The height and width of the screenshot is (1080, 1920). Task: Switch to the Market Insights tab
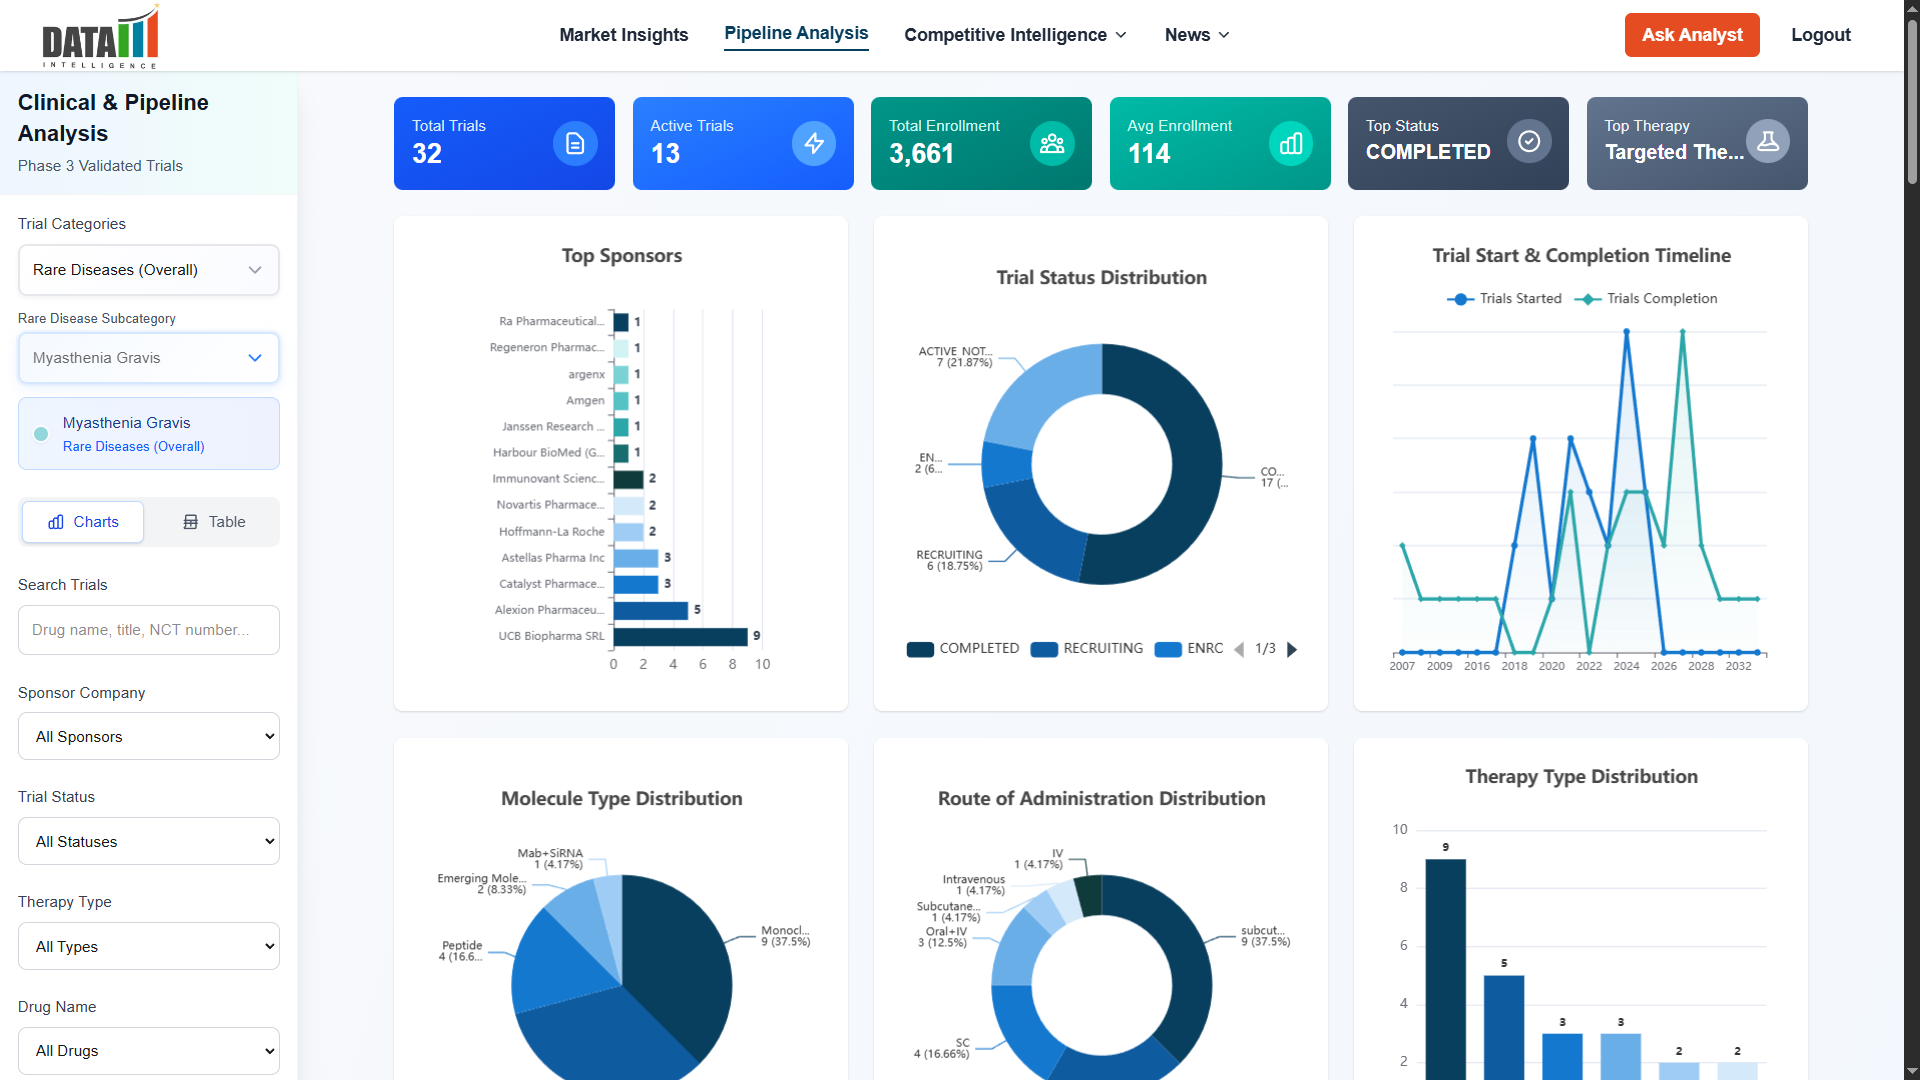coord(623,35)
